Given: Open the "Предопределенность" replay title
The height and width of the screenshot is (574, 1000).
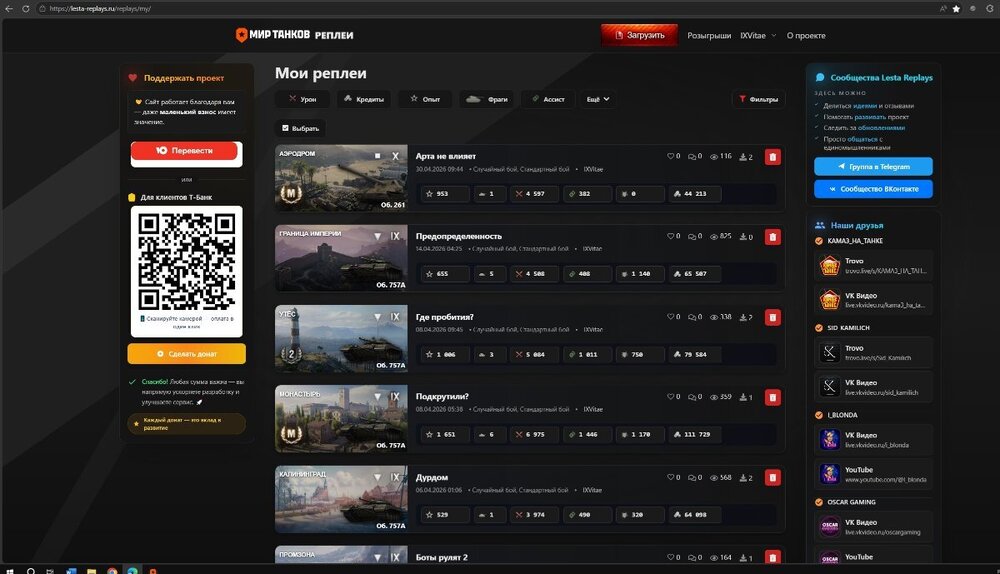Looking at the screenshot, I should point(459,236).
